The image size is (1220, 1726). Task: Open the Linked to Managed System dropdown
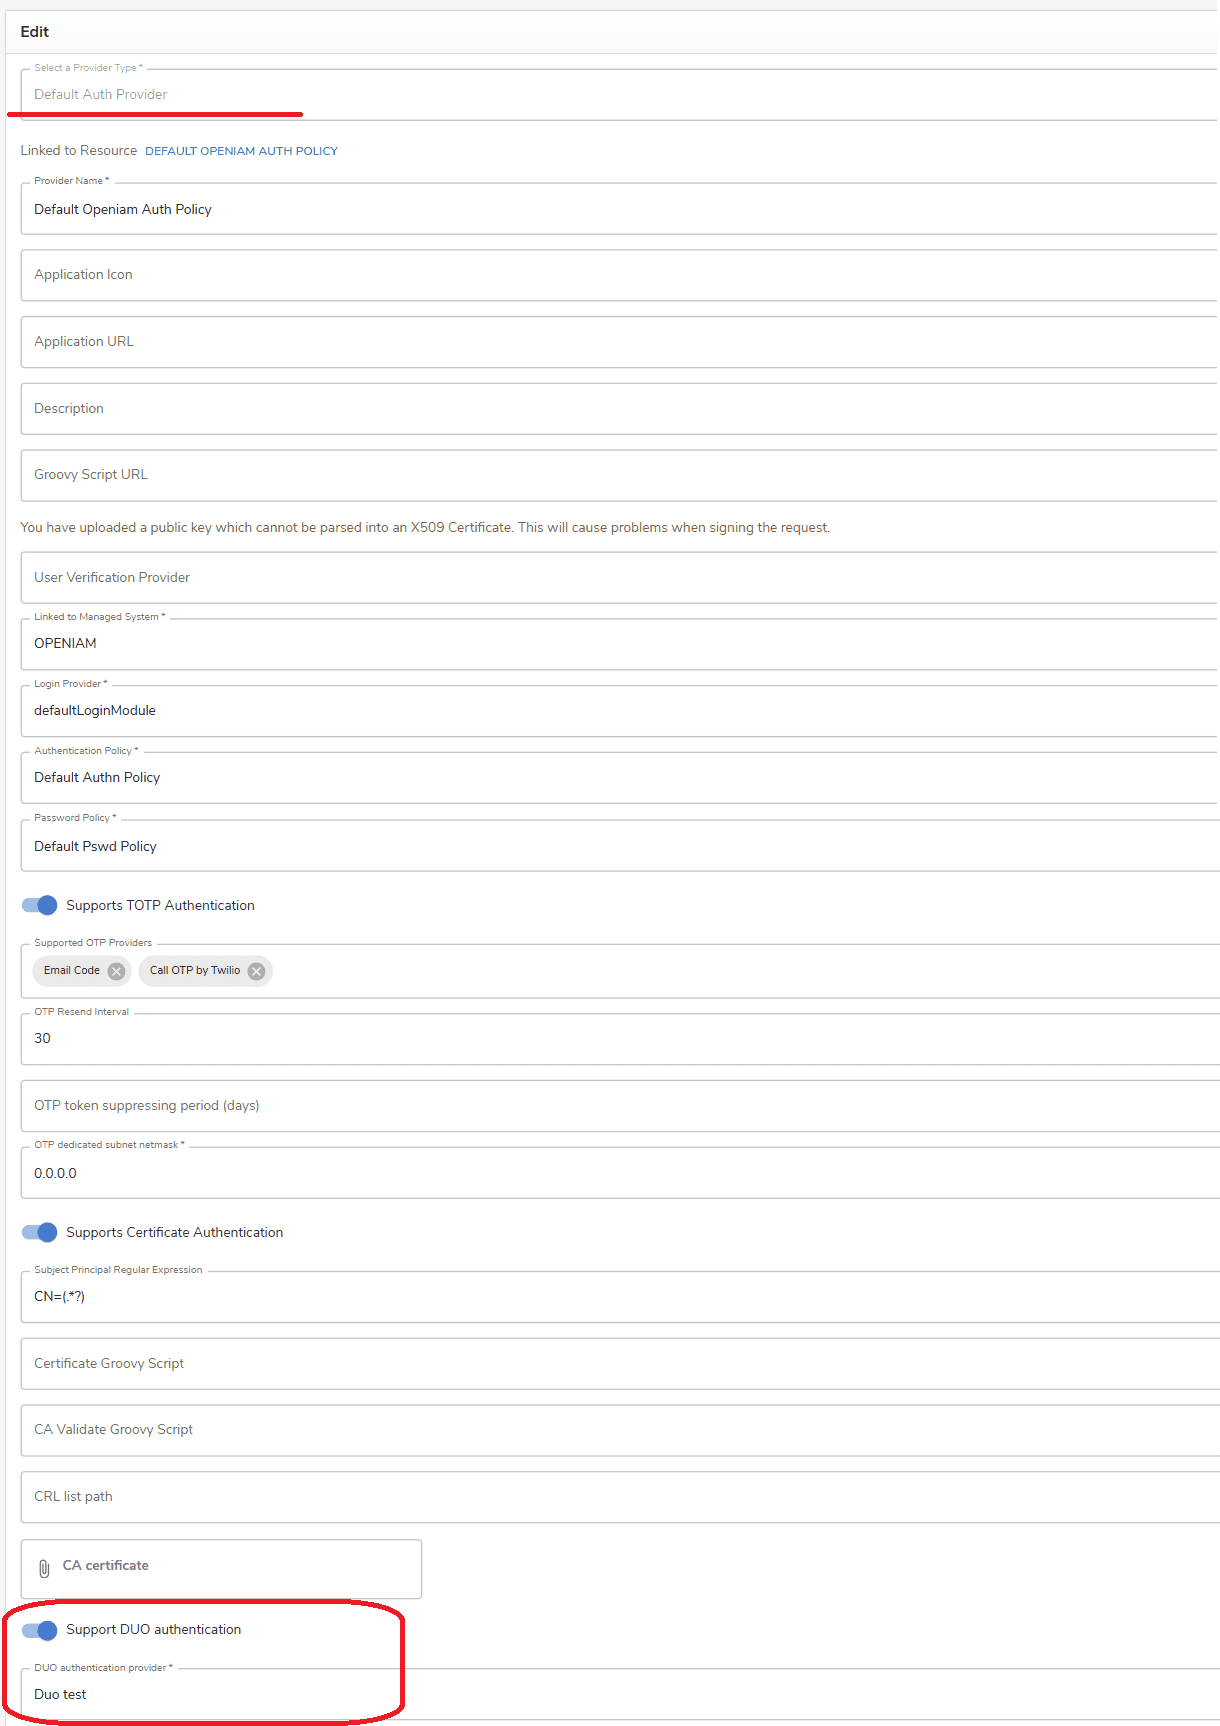619,643
